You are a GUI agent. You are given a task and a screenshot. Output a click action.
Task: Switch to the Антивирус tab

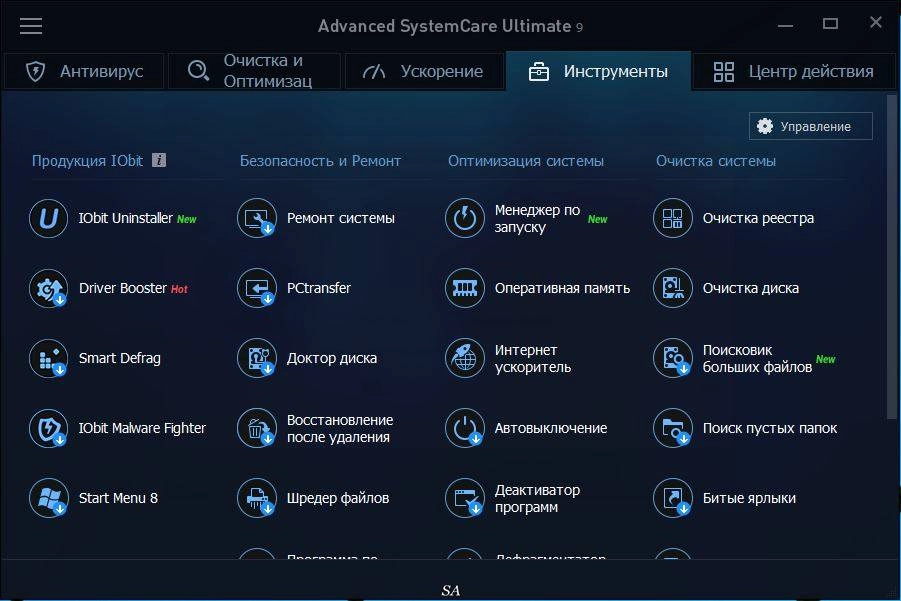point(84,71)
